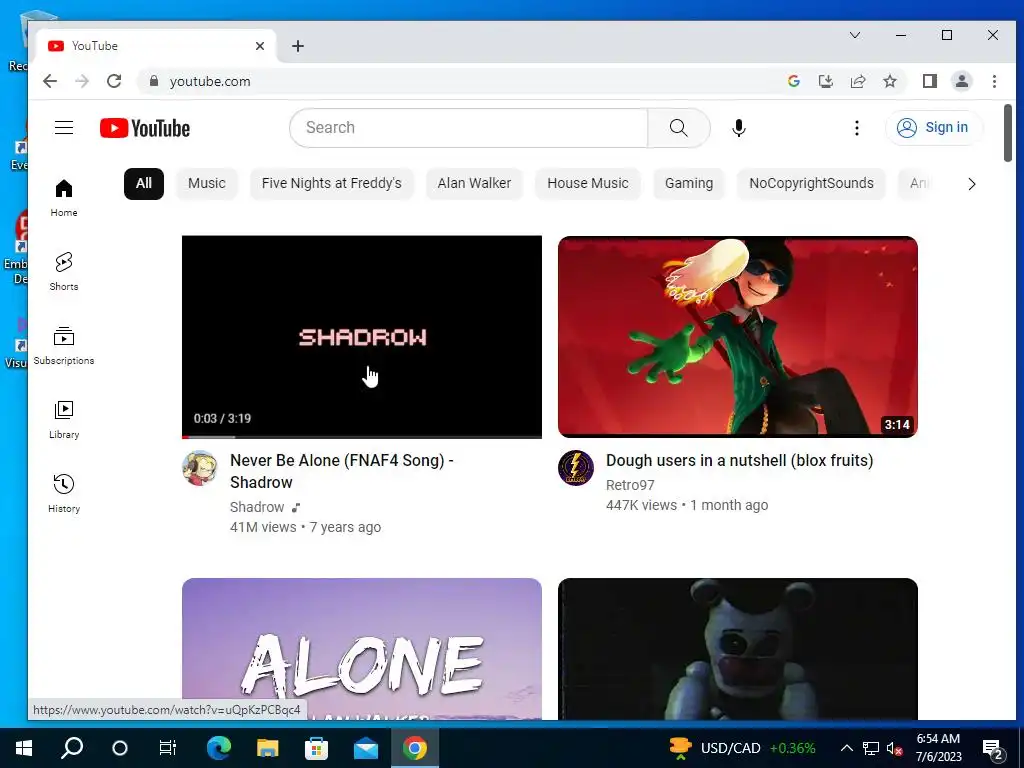Open the Retro97 channel name link
Image resolution: width=1024 pixels, height=768 pixels.
pyautogui.click(x=630, y=485)
